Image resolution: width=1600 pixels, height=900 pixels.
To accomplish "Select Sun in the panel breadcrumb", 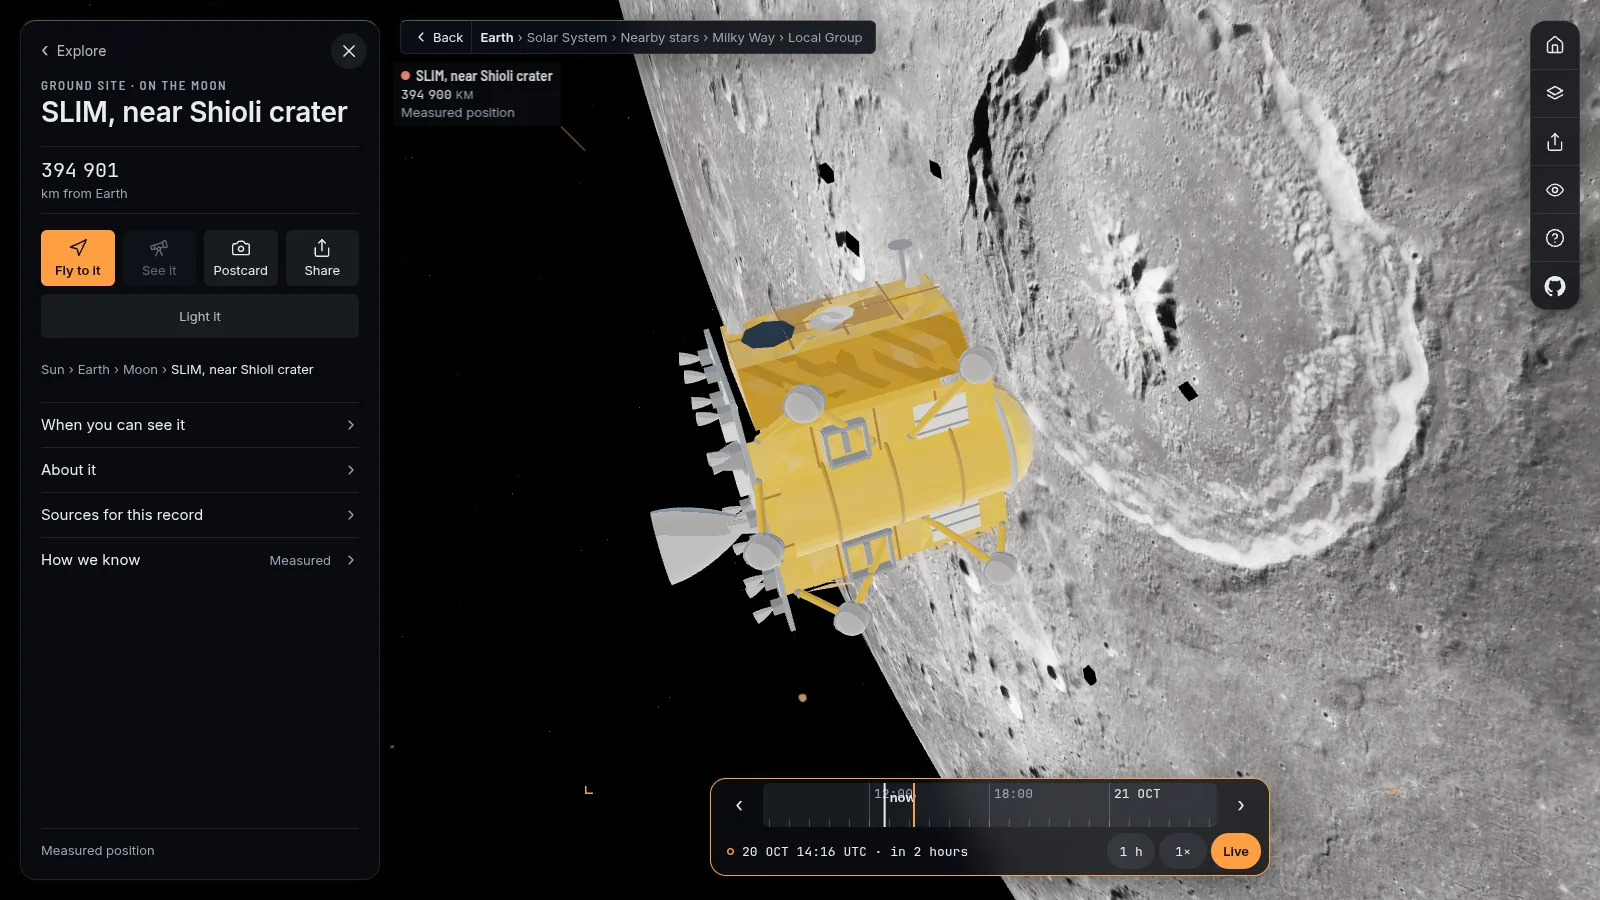I will click(x=53, y=370).
